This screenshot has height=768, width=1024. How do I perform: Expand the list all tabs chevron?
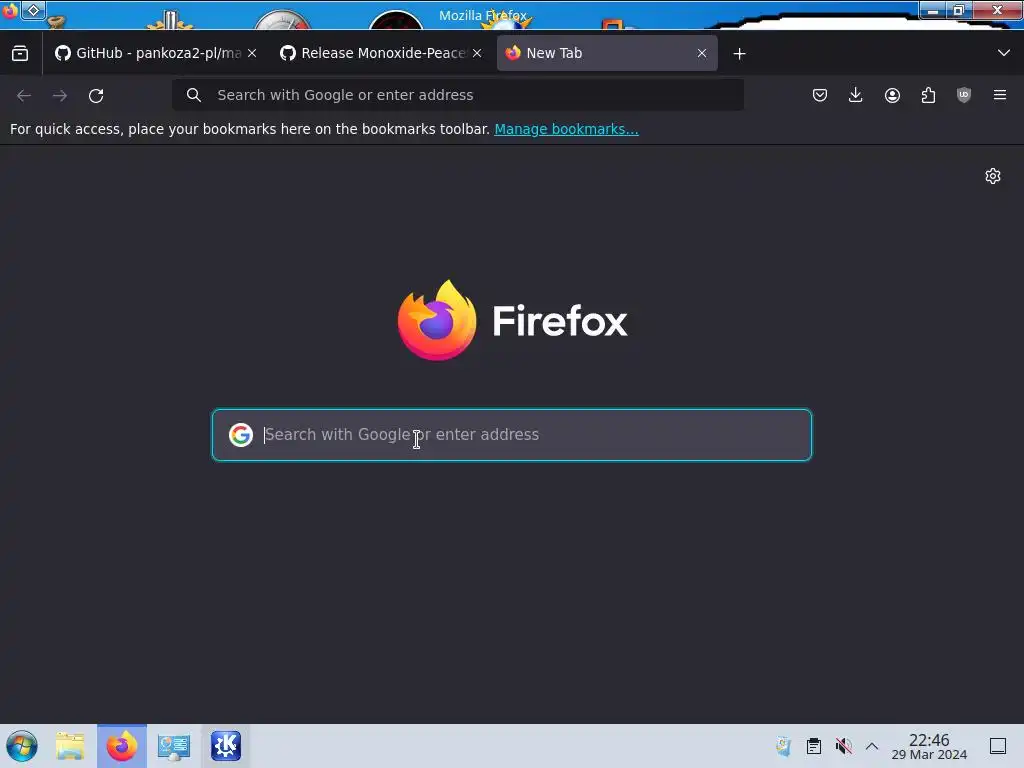[x=1004, y=53]
